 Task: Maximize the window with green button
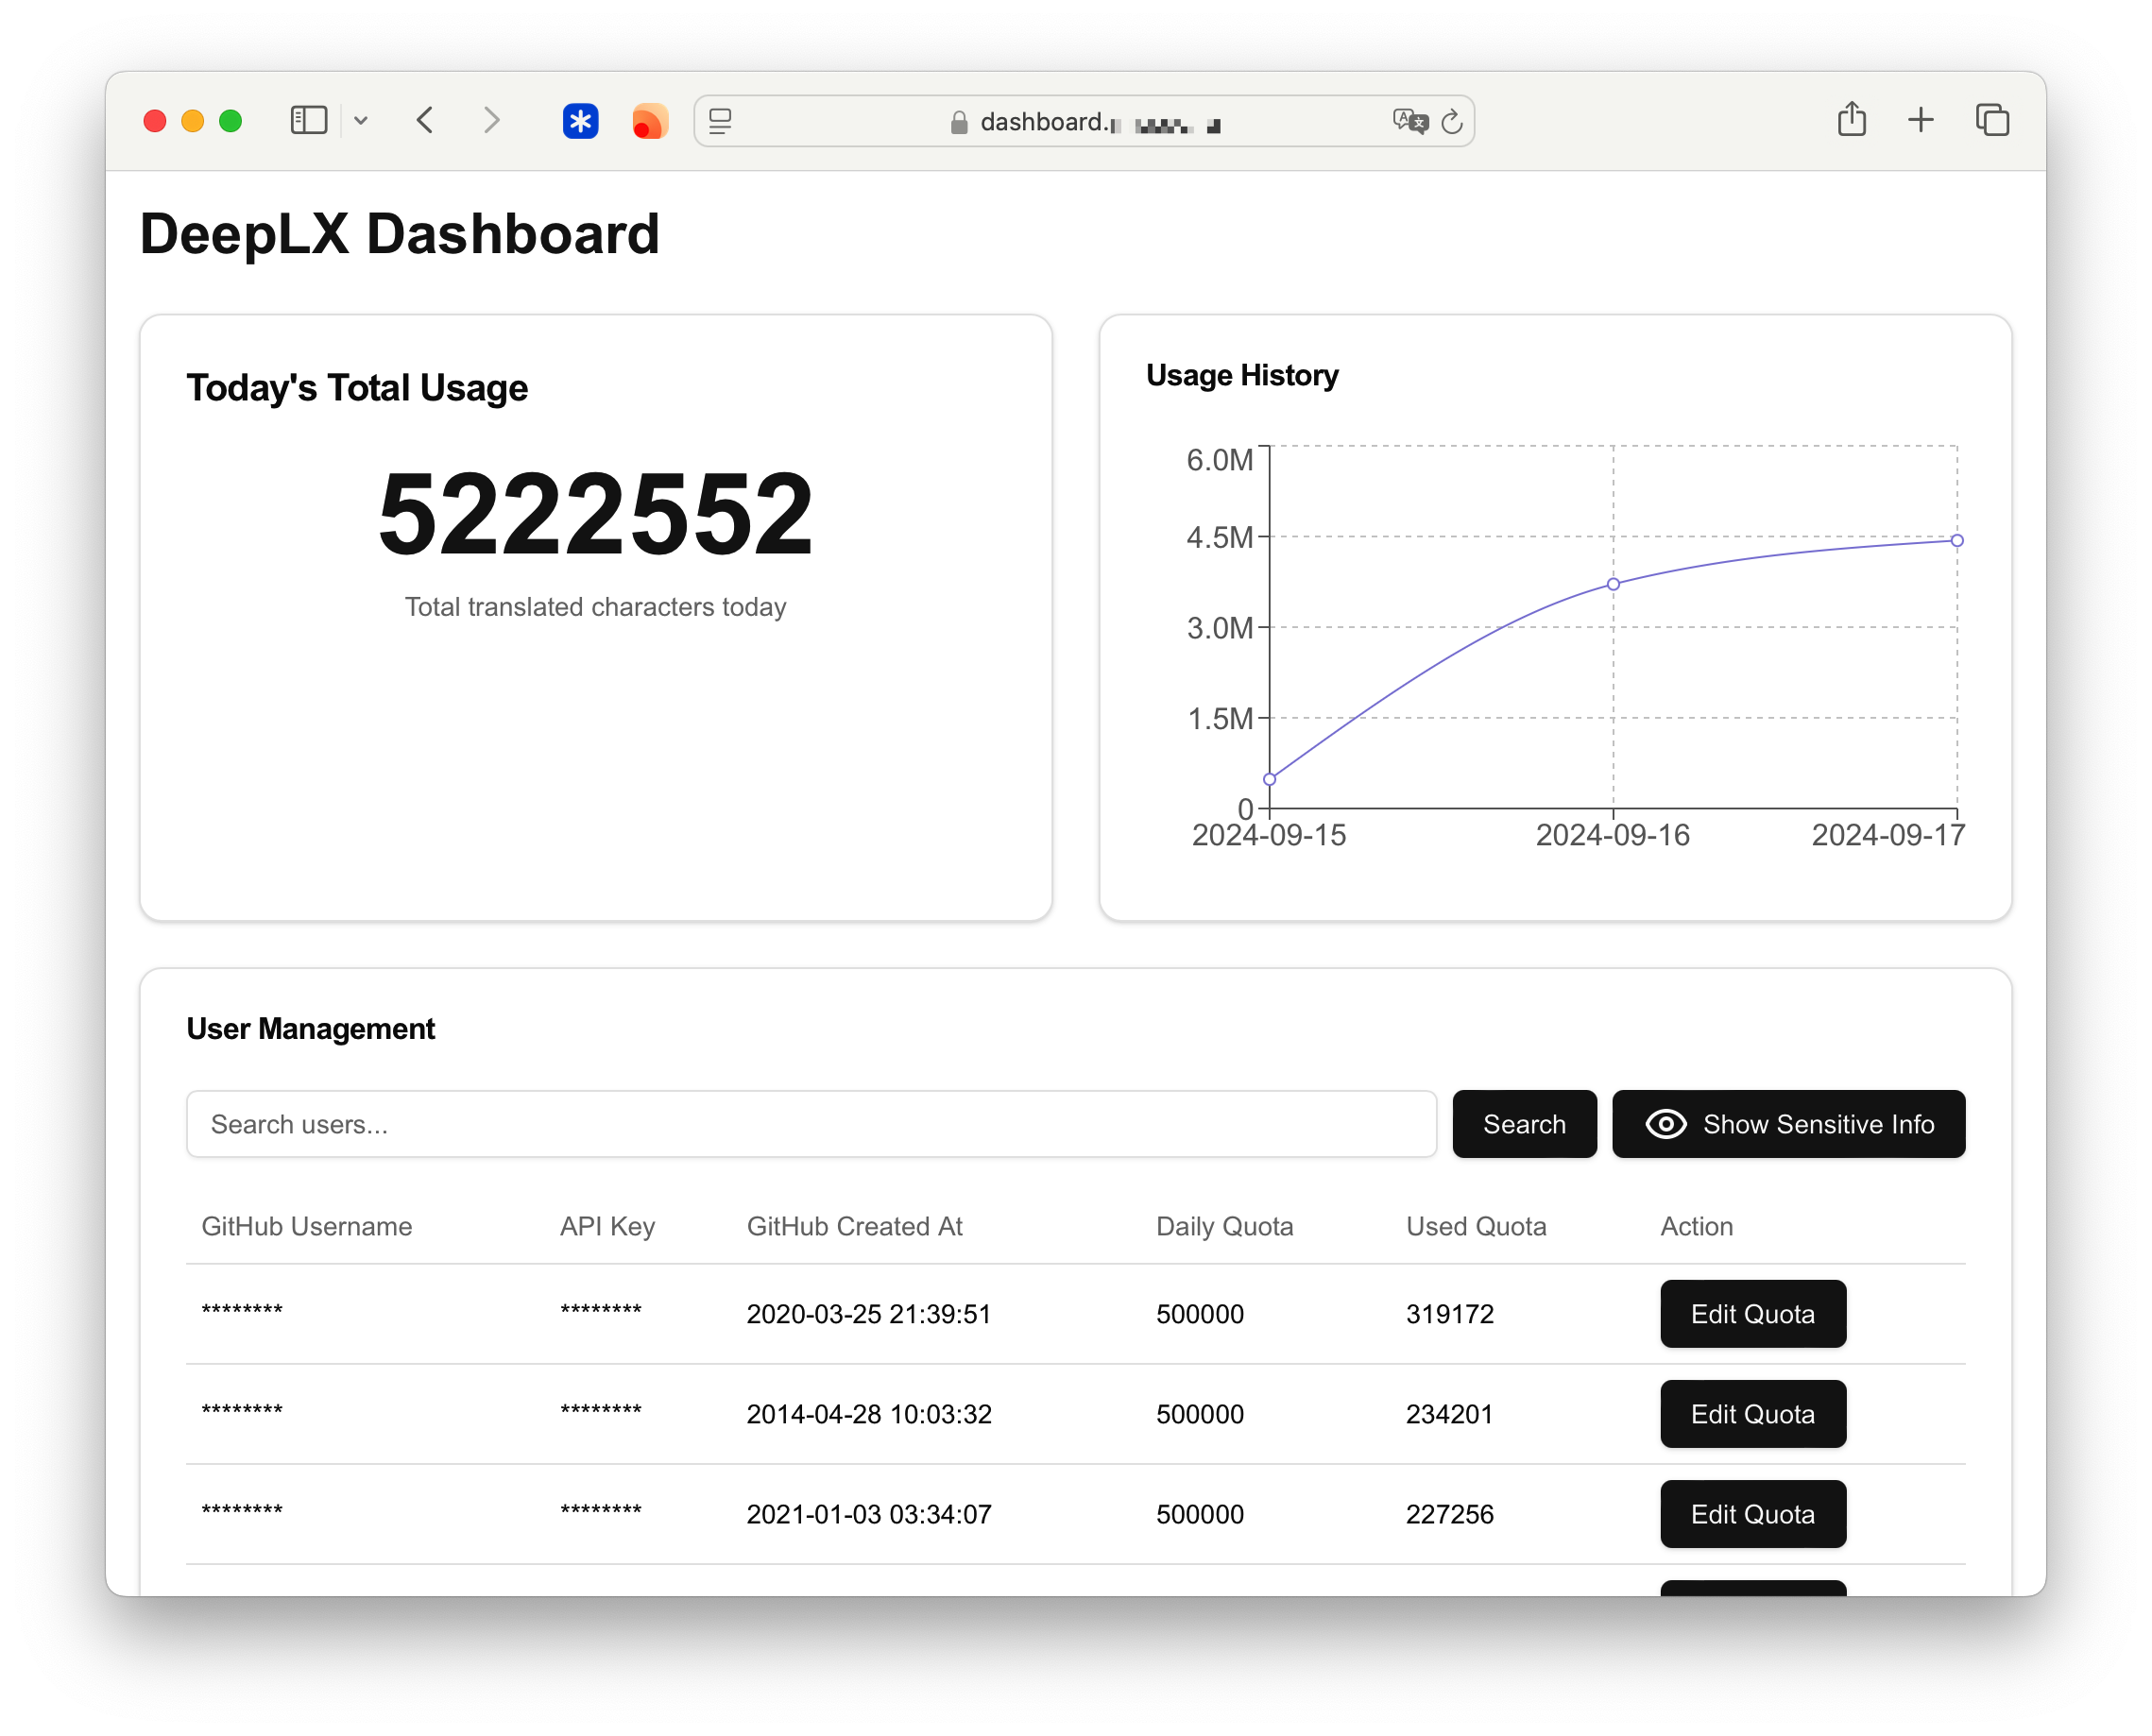click(x=230, y=121)
